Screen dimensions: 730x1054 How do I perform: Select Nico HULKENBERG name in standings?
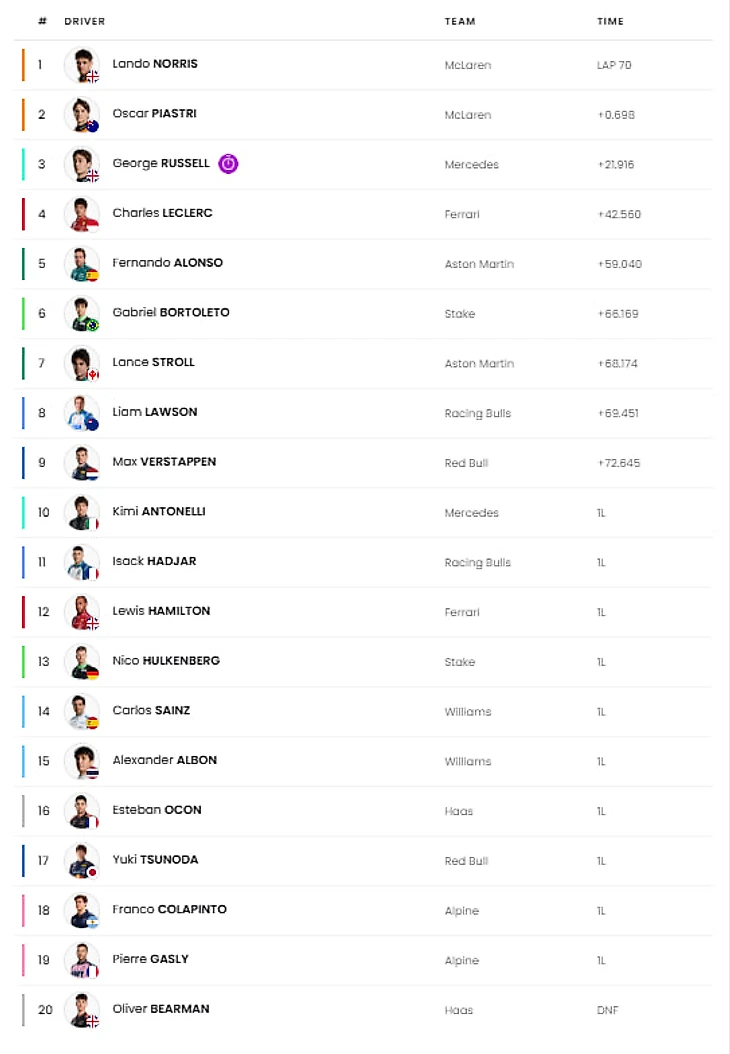coord(166,660)
